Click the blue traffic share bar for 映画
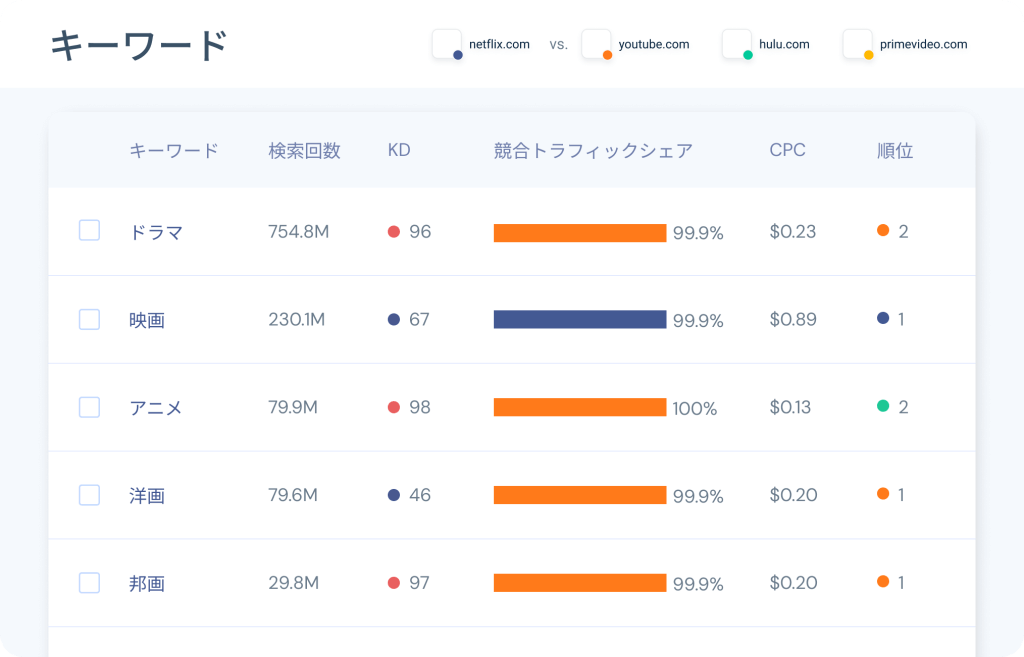Screen dimensions: 1024x657 580,319
